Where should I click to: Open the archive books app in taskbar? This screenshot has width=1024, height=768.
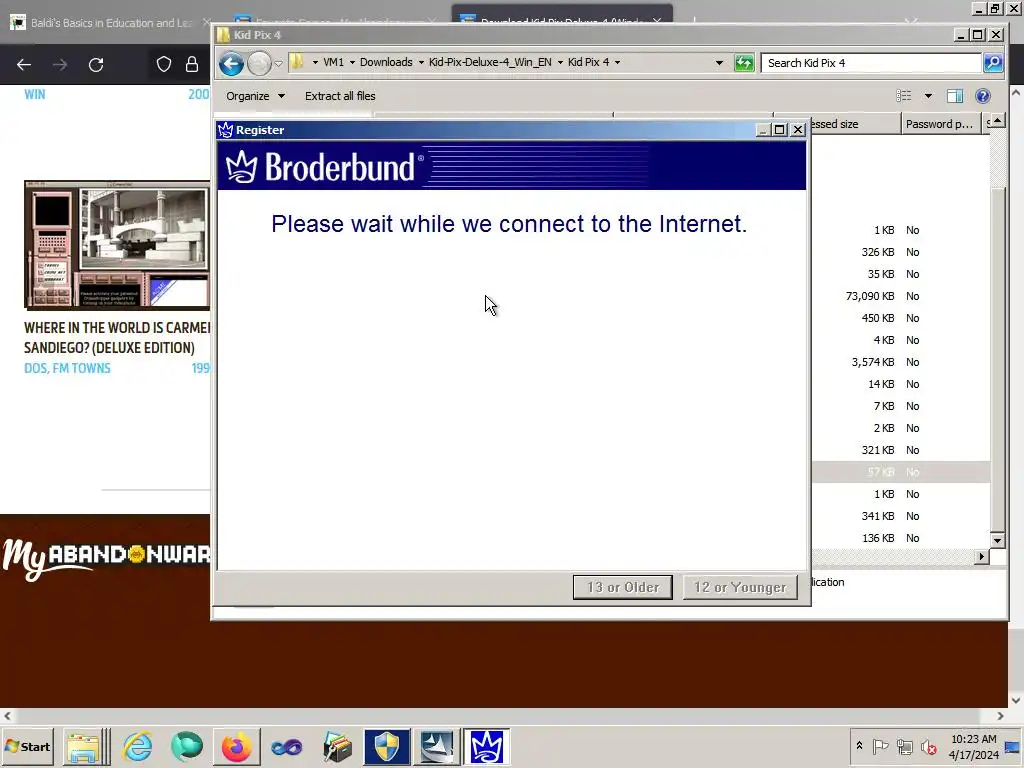337,746
